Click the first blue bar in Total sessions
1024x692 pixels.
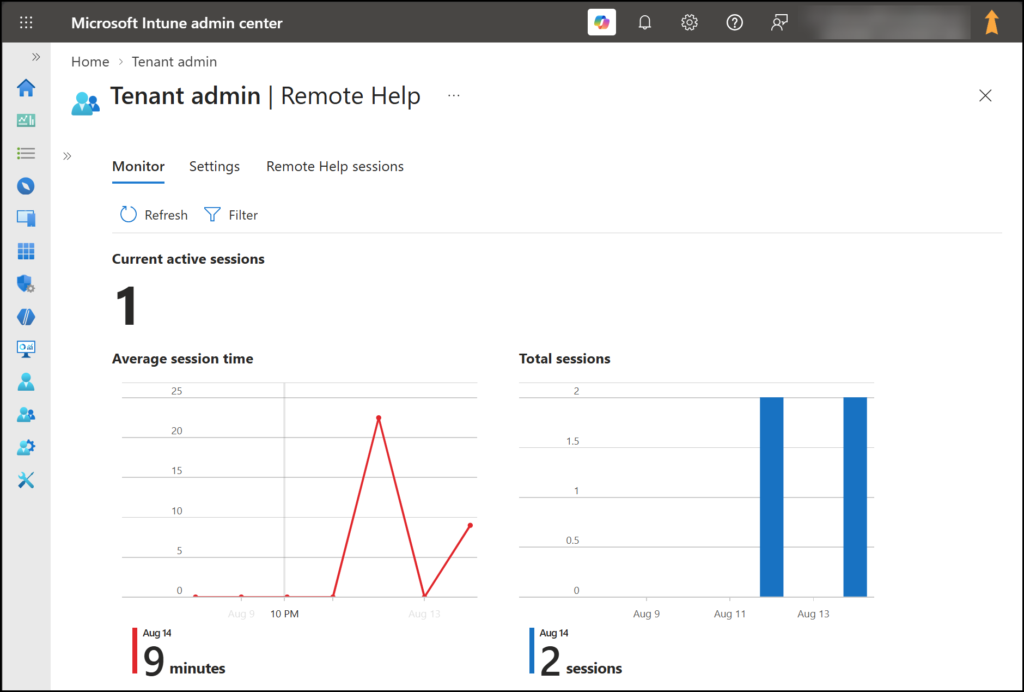click(x=771, y=497)
